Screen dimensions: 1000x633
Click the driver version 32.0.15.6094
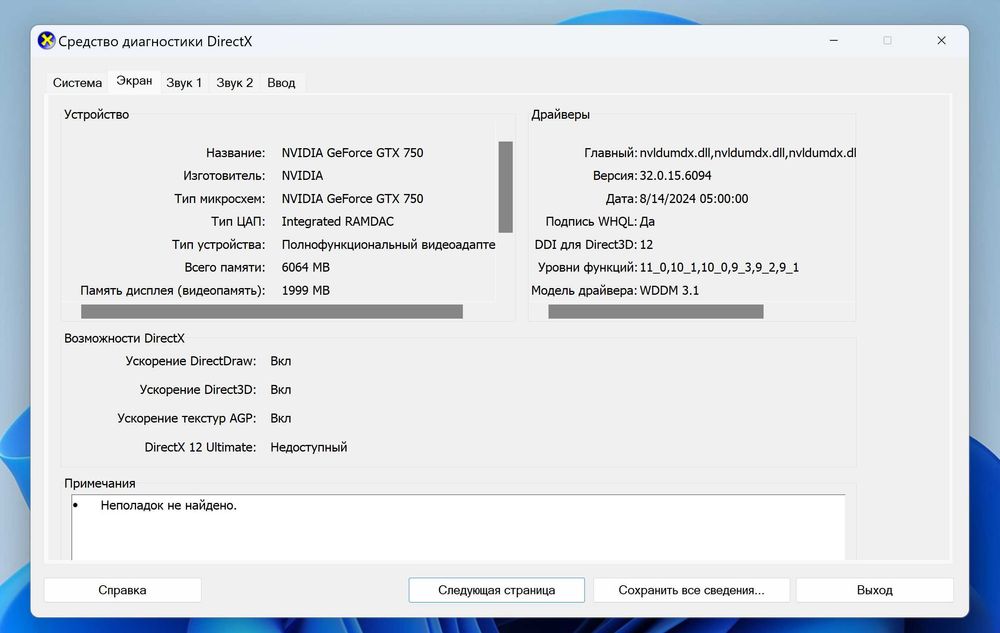tap(675, 176)
